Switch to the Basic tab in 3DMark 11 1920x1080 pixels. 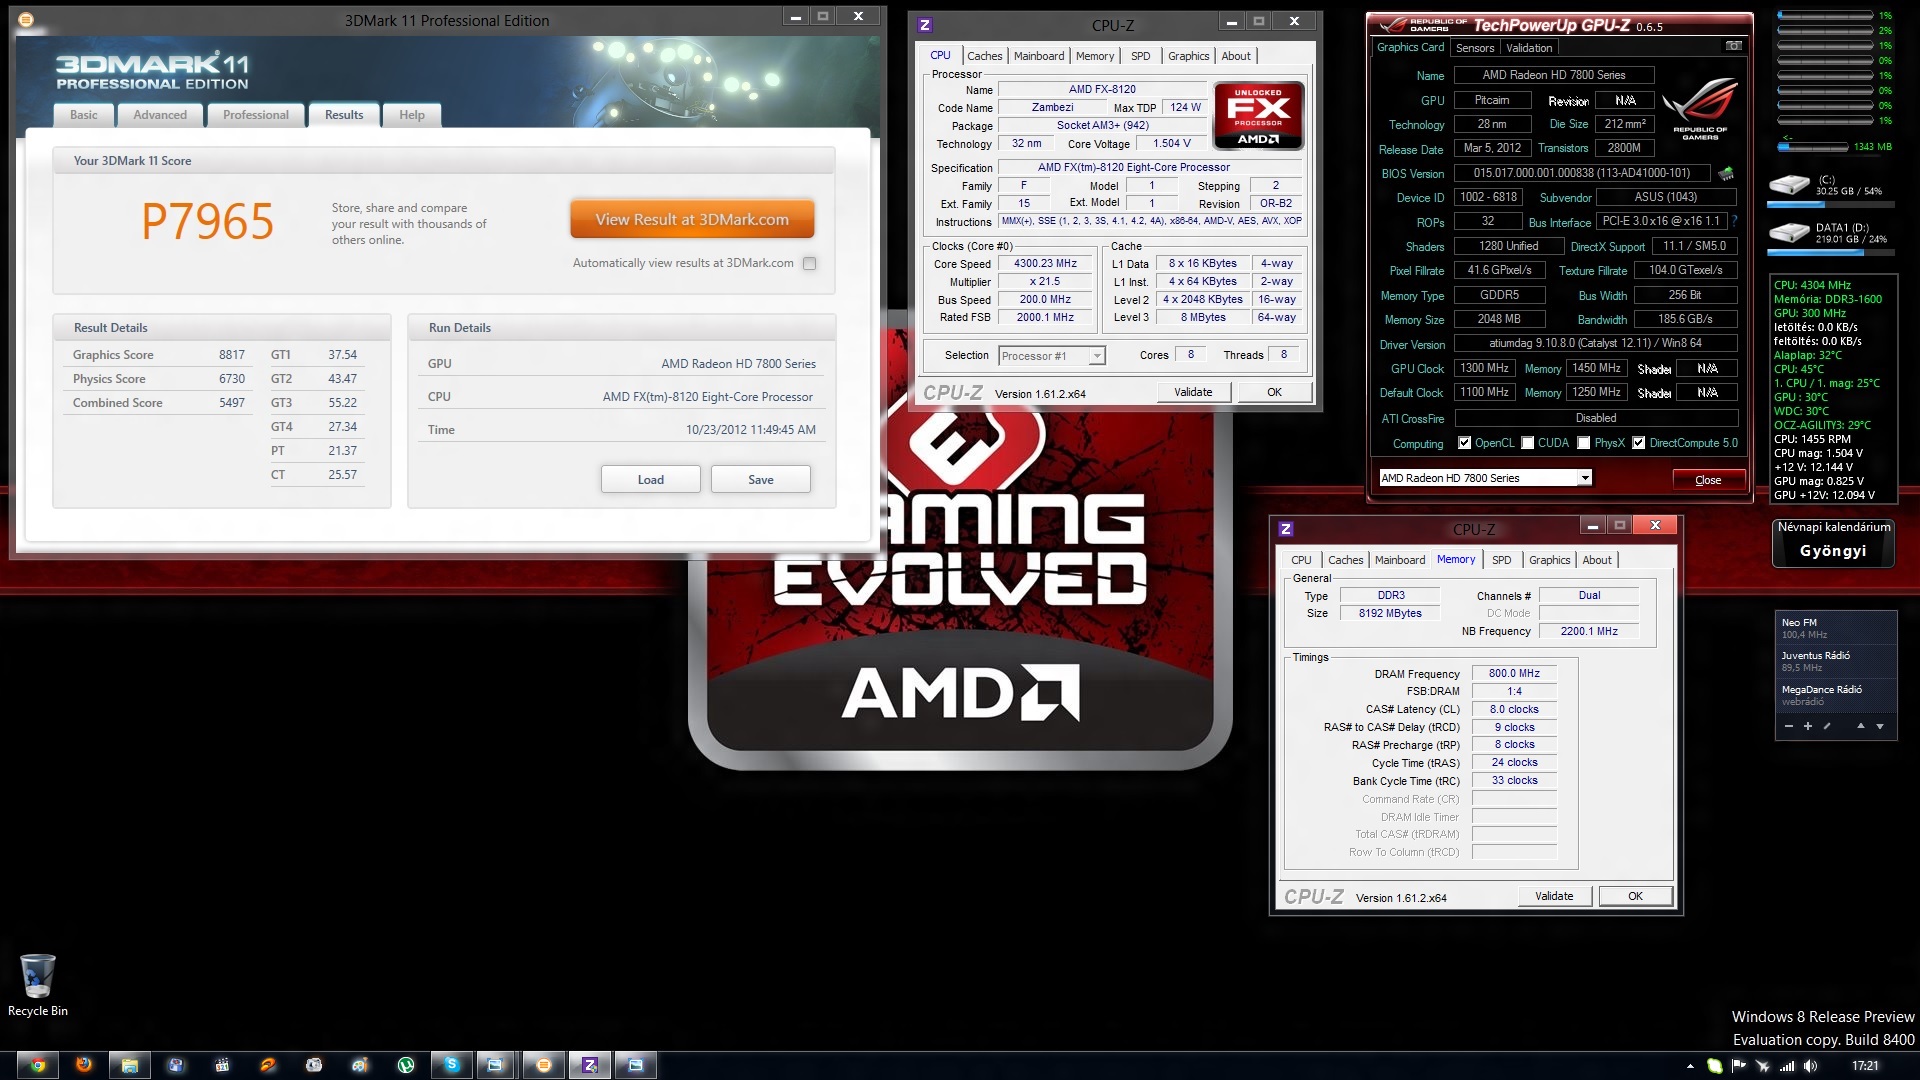point(84,115)
